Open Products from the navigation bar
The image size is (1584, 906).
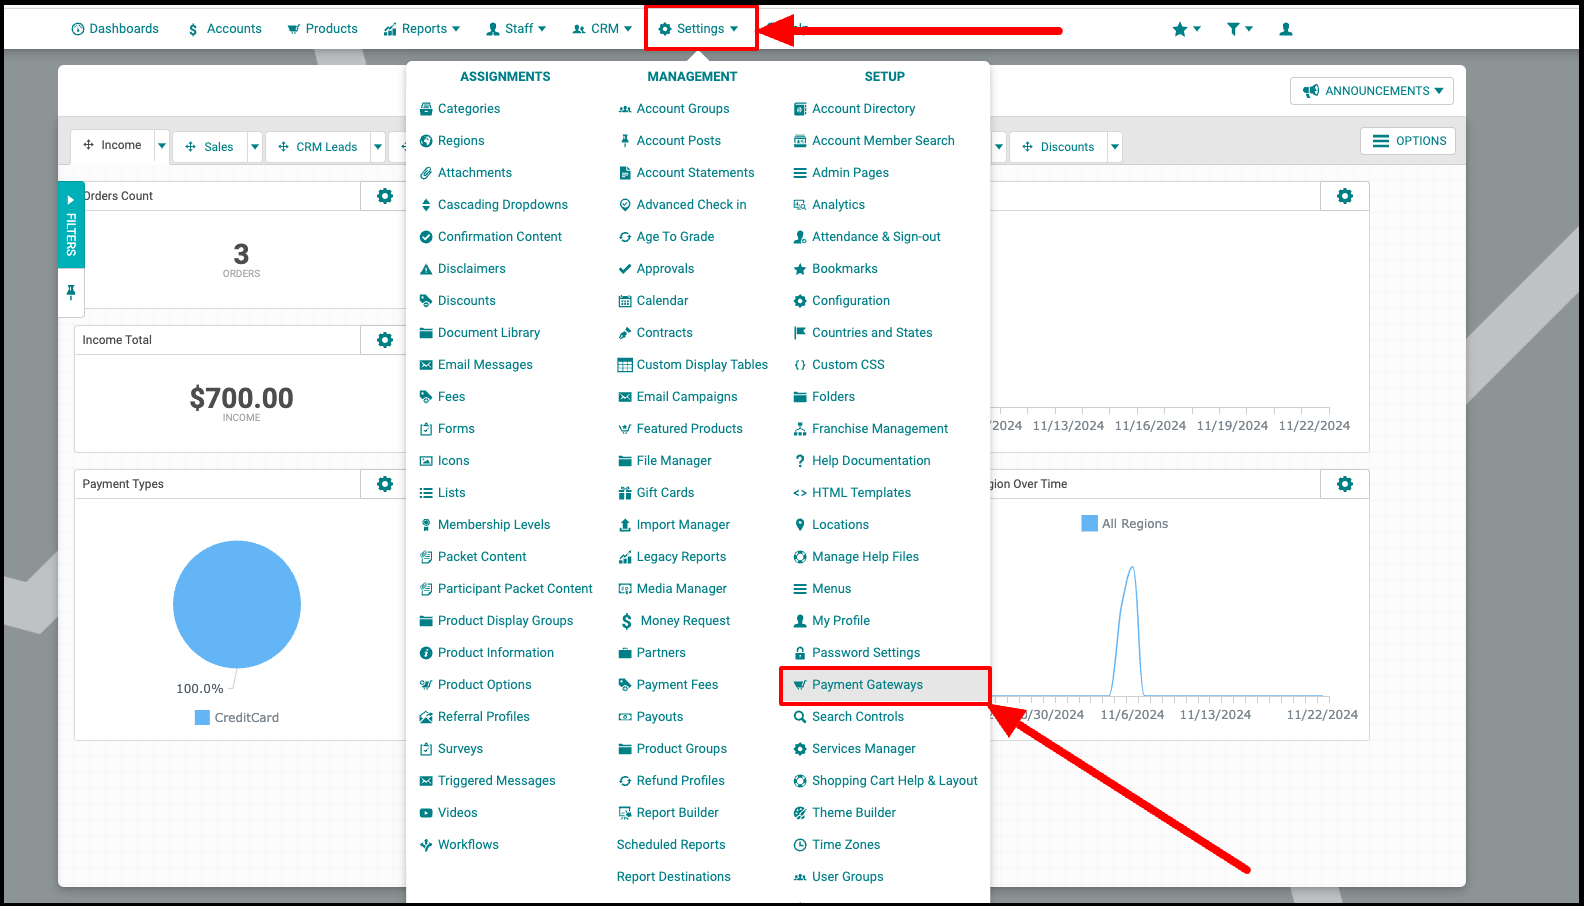coord(322,29)
